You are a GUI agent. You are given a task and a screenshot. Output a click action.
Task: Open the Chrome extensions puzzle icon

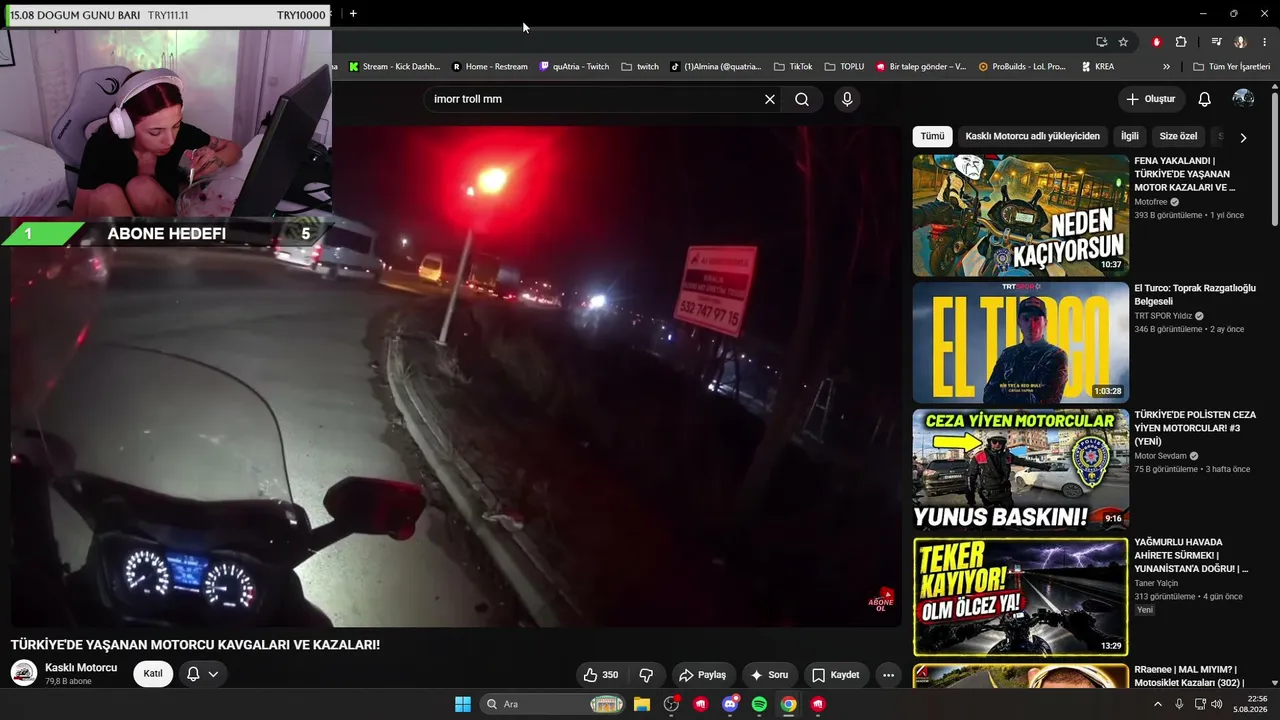pyautogui.click(x=1181, y=42)
